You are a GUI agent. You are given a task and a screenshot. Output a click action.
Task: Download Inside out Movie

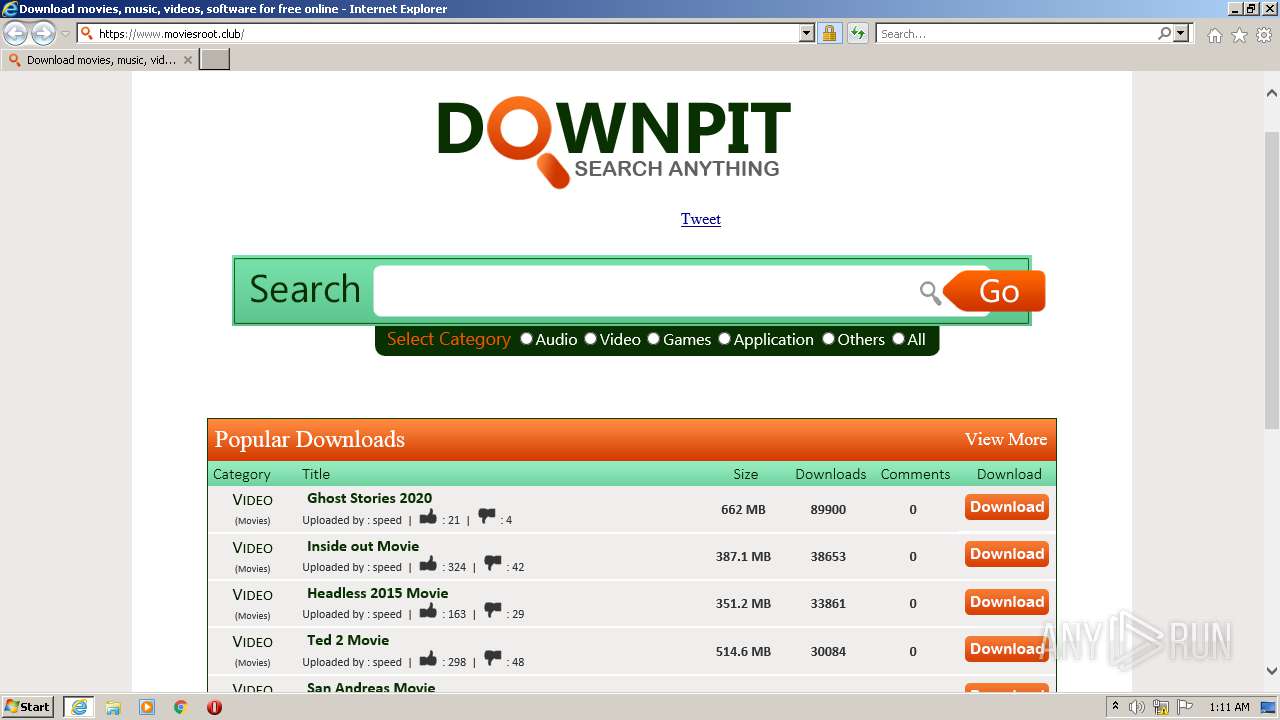(1007, 554)
